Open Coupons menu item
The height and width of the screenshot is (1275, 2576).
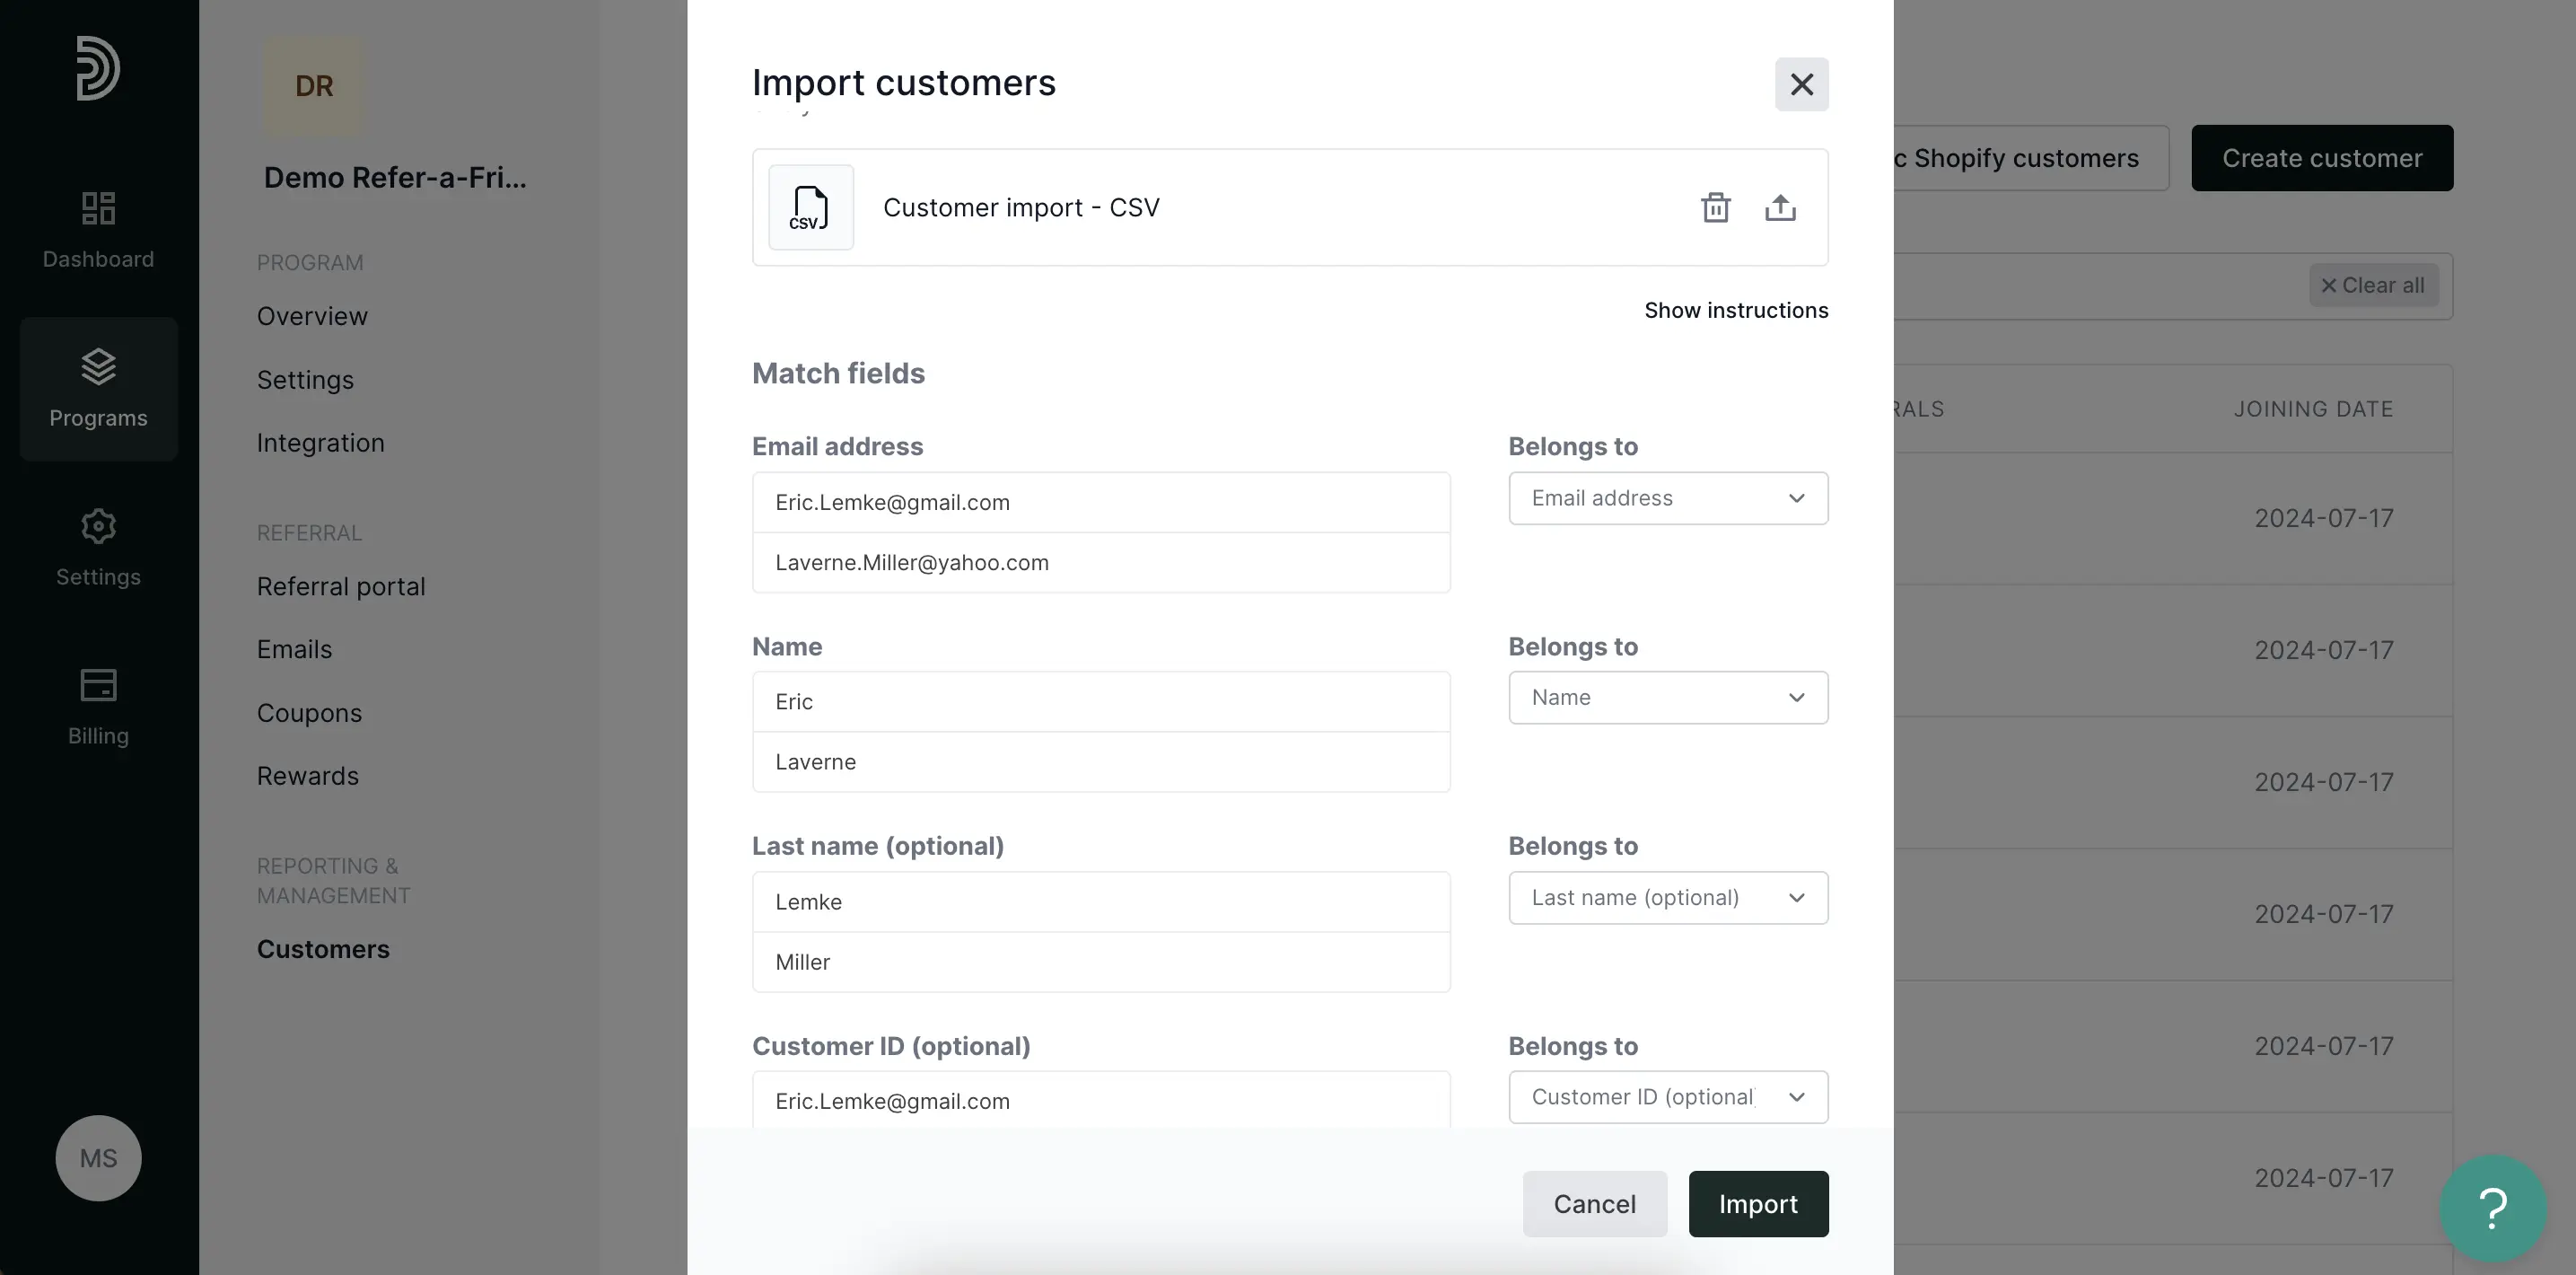pyautogui.click(x=309, y=713)
